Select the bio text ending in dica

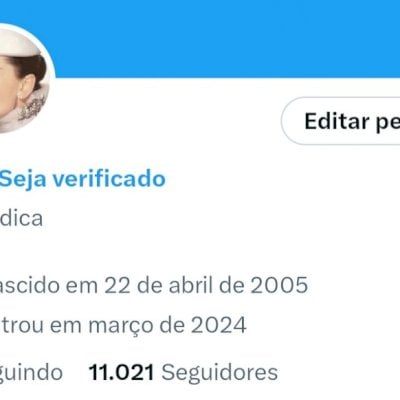(x=21, y=219)
